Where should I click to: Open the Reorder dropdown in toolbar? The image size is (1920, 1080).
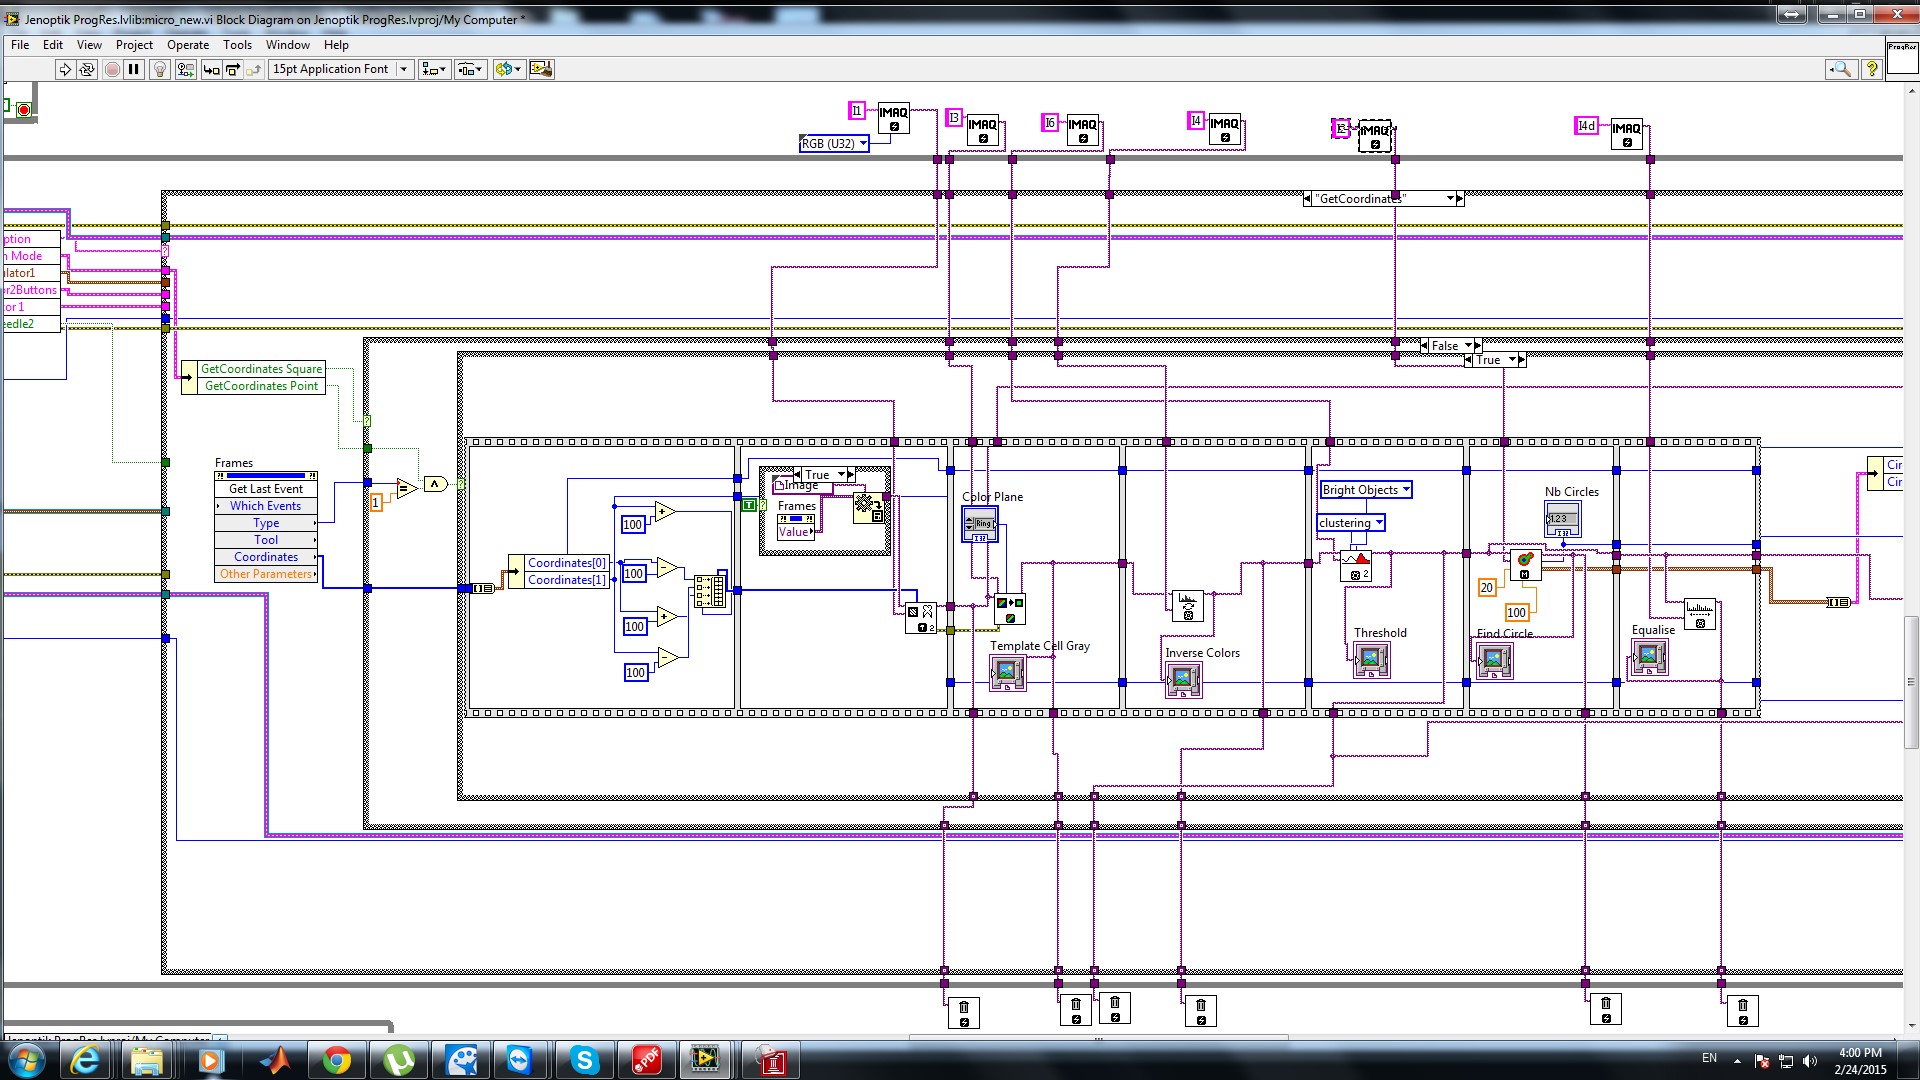pos(508,69)
